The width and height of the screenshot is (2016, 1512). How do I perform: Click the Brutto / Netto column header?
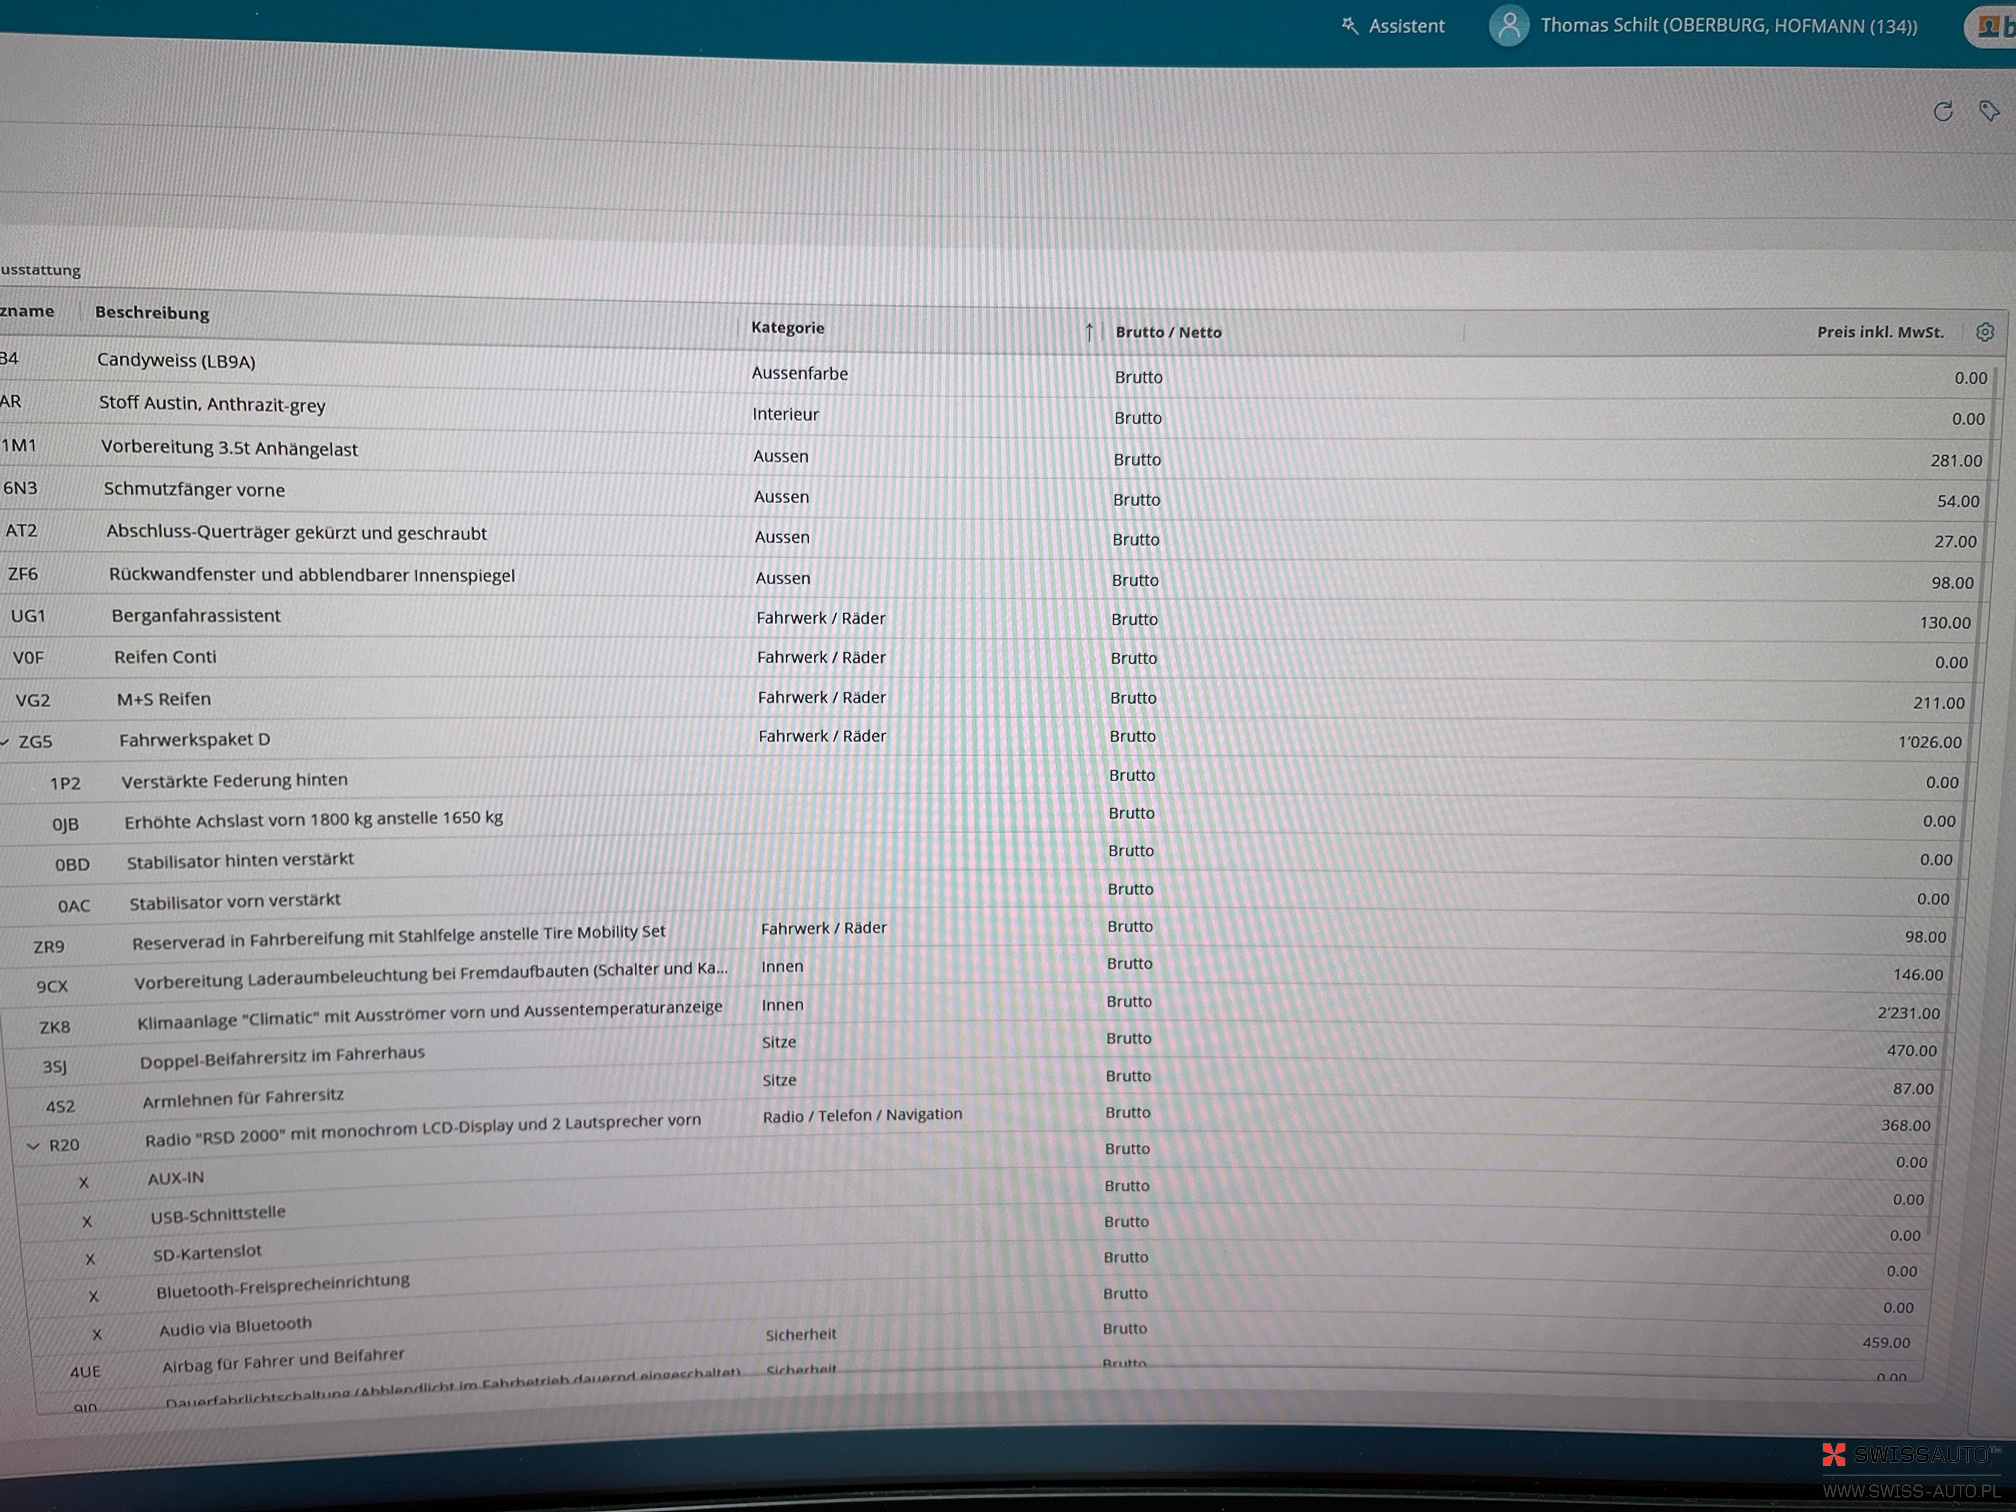(1168, 332)
